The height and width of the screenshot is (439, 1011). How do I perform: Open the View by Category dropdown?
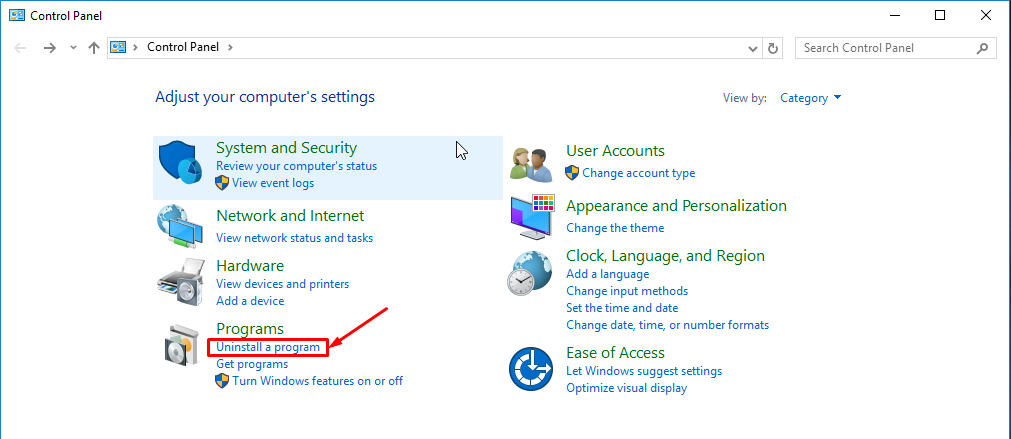(810, 98)
